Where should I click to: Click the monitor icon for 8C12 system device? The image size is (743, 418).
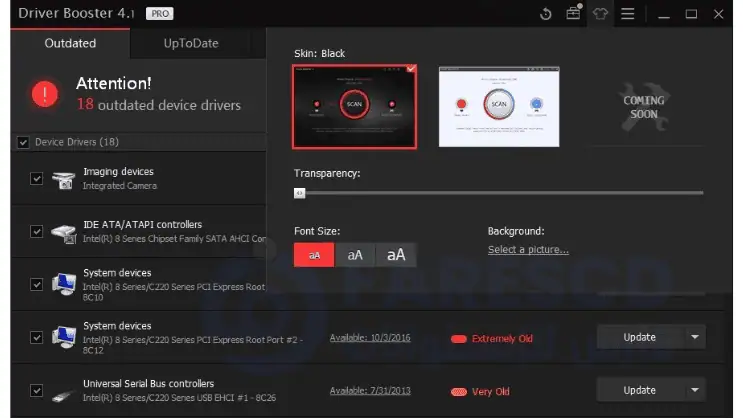(x=63, y=337)
